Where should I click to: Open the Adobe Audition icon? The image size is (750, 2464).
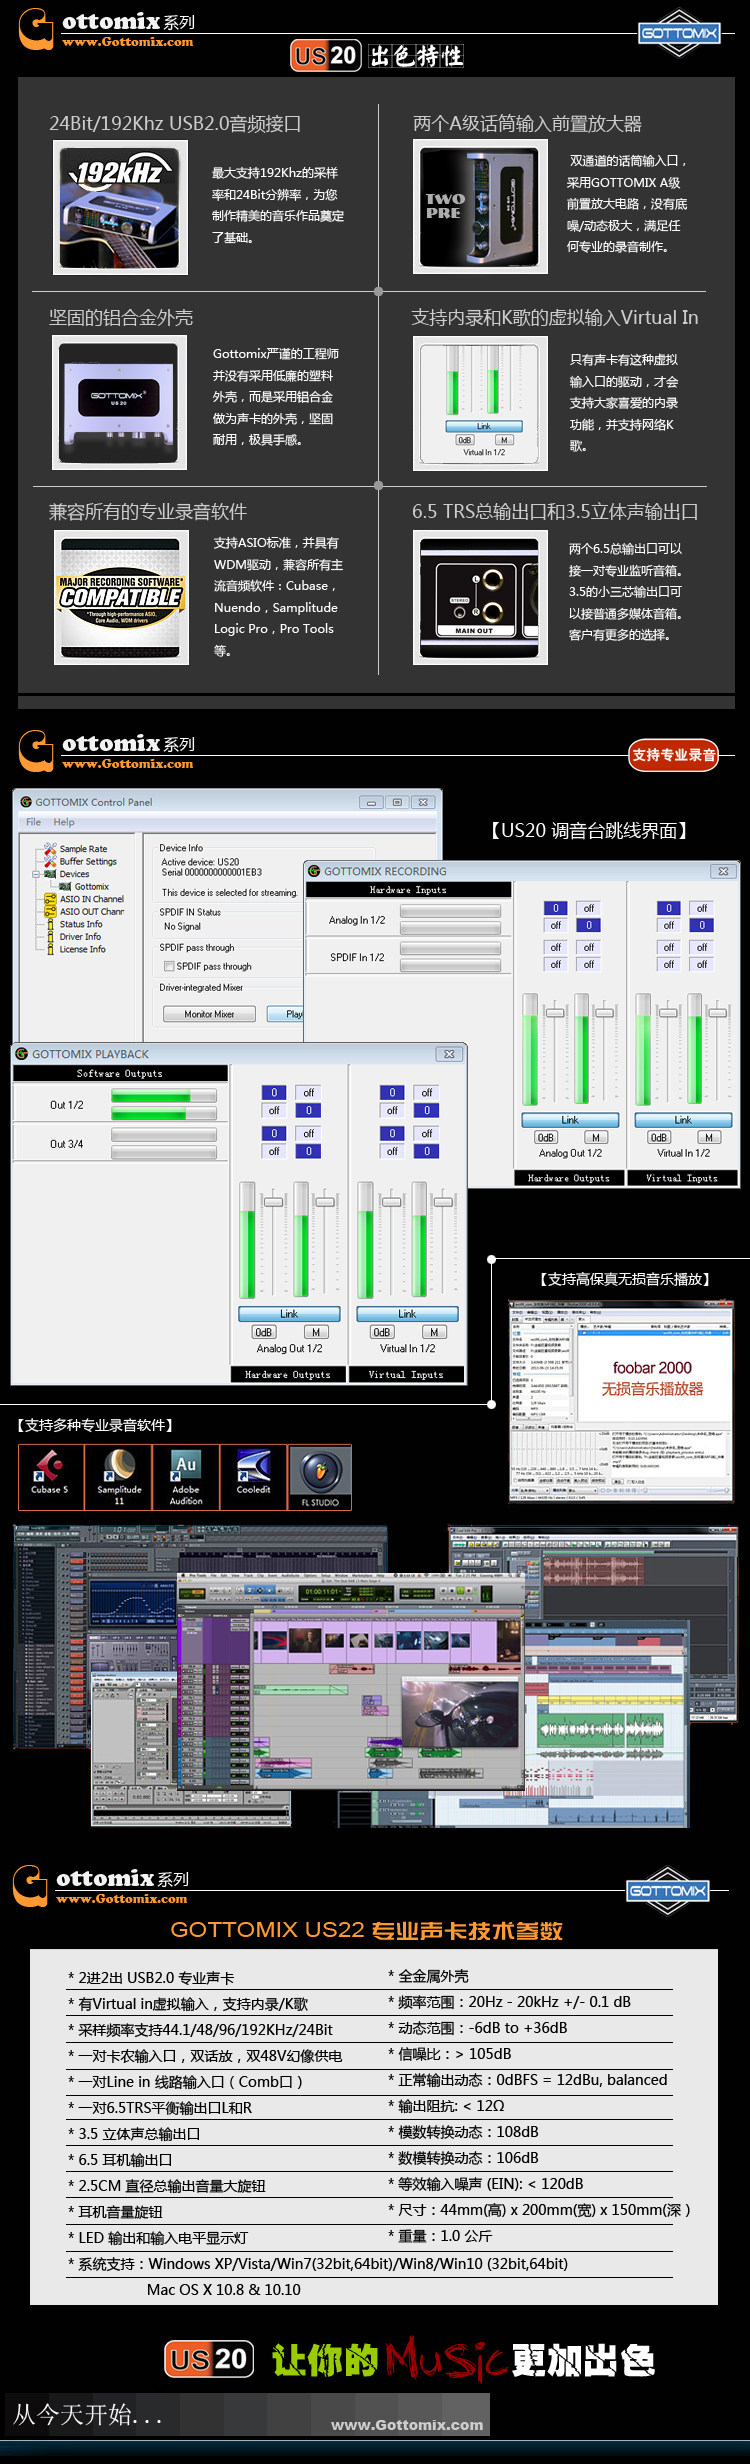click(x=186, y=1476)
